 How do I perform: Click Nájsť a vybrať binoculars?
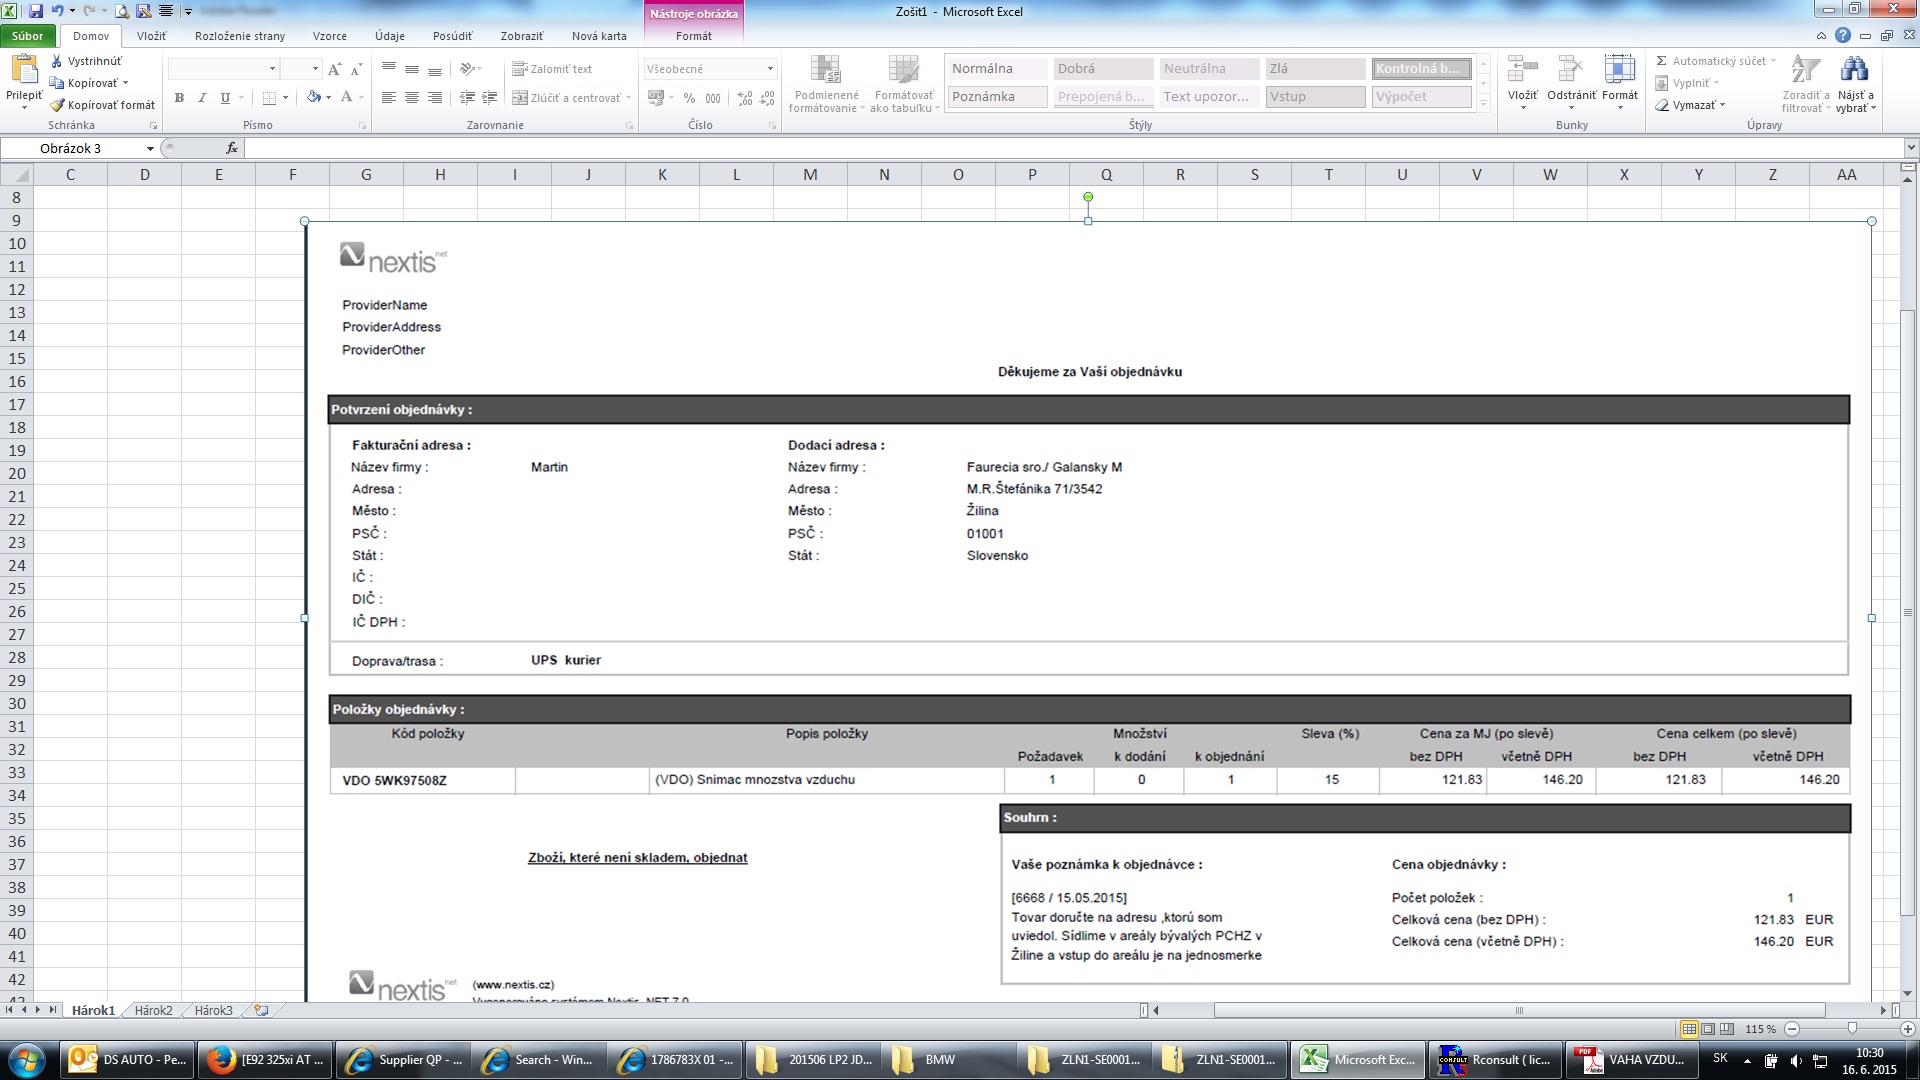coord(1854,70)
